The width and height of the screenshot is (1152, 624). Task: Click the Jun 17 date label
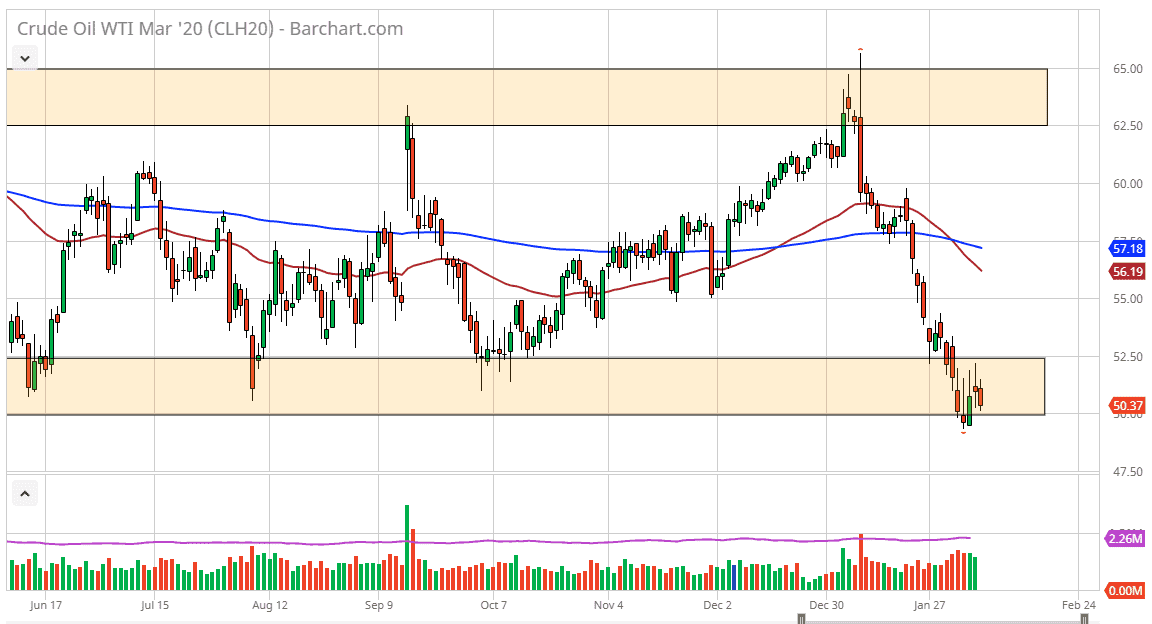(46, 606)
